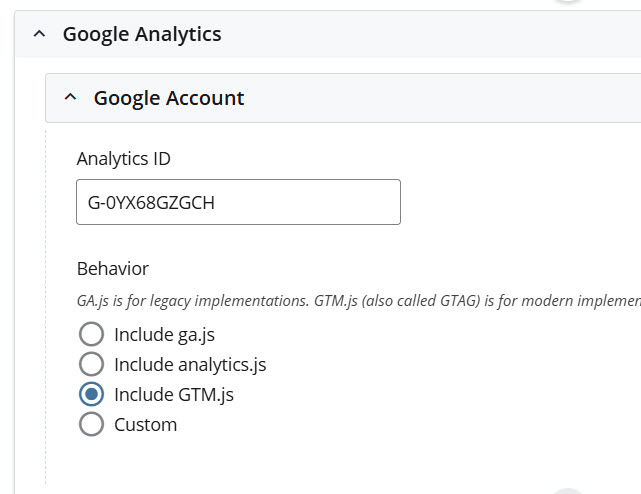
Task: Click the Behavior label text
Action: coord(113,269)
